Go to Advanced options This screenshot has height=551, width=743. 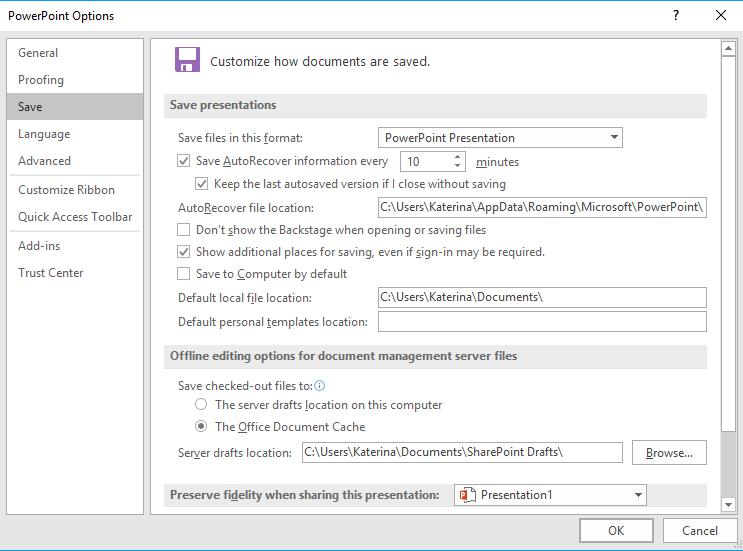(75, 161)
